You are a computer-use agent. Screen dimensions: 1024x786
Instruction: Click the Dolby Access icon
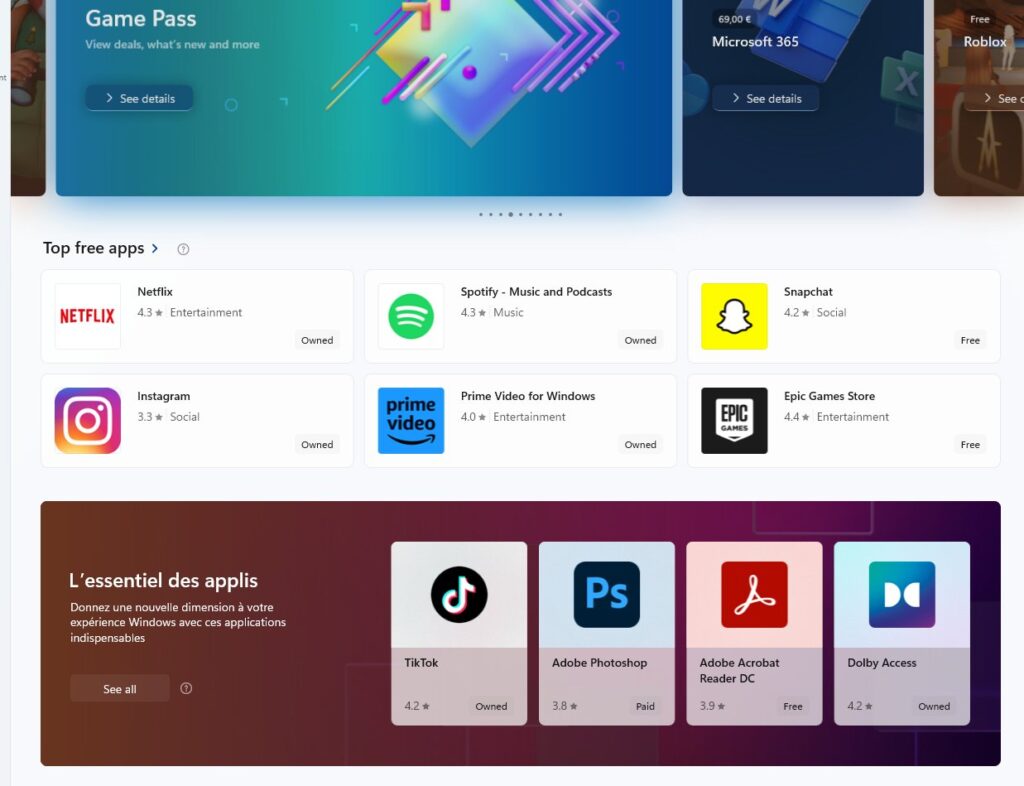click(x=902, y=594)
